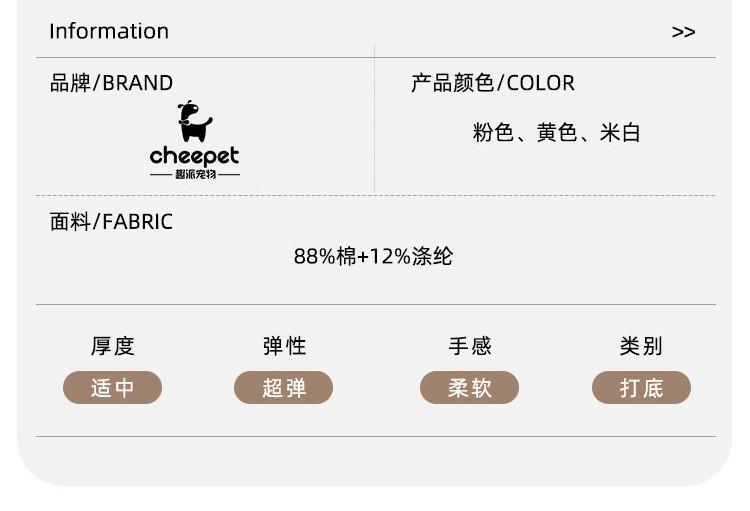Screen dimensions: 750x511
Task: Expand the Information section with >> arrows
Action: pos(683,32)
